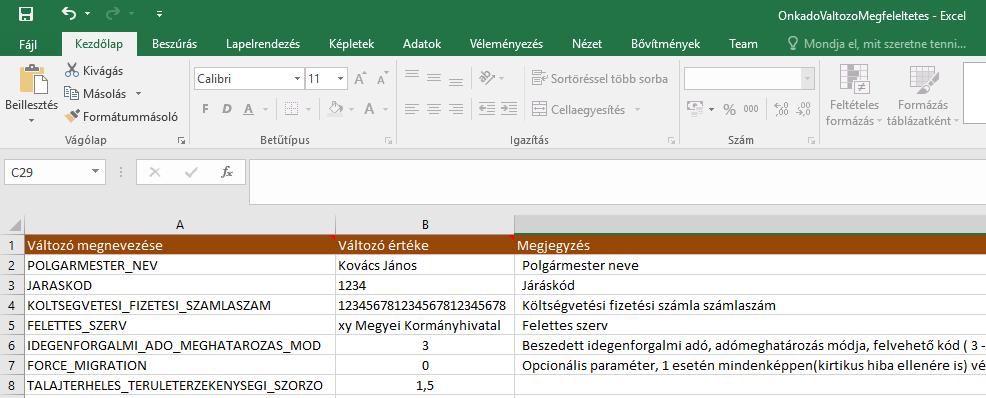Click the accounting currency format icon
986x398 pixels.
click(694, 108)
